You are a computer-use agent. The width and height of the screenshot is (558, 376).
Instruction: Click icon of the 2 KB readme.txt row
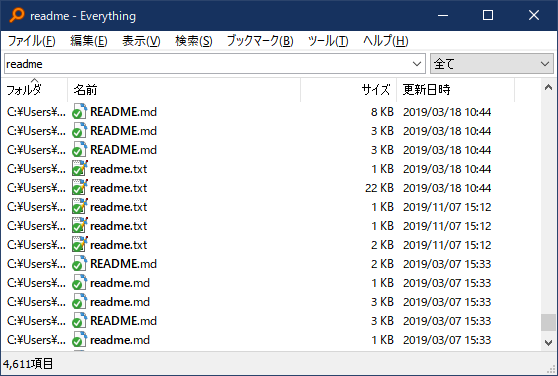[79, 245]
